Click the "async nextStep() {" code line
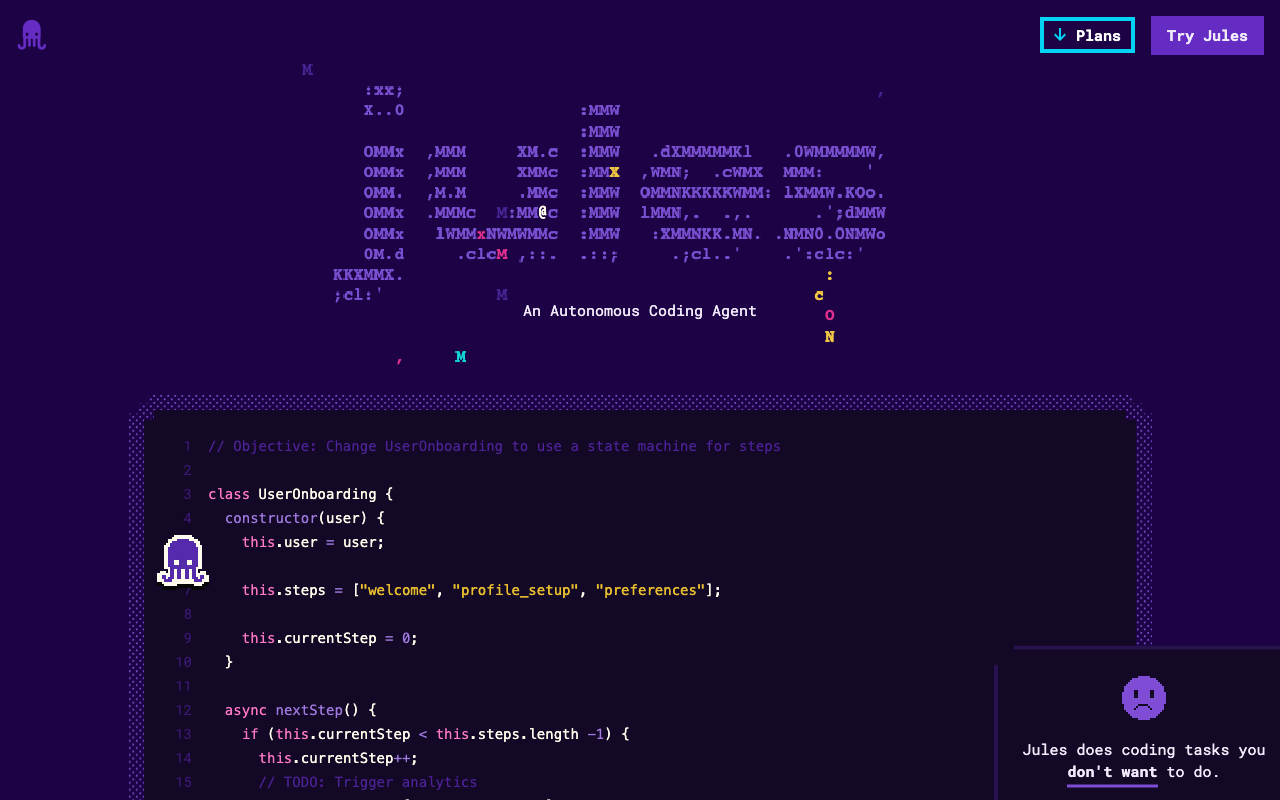1280x800 pixels. coord(301,710)
